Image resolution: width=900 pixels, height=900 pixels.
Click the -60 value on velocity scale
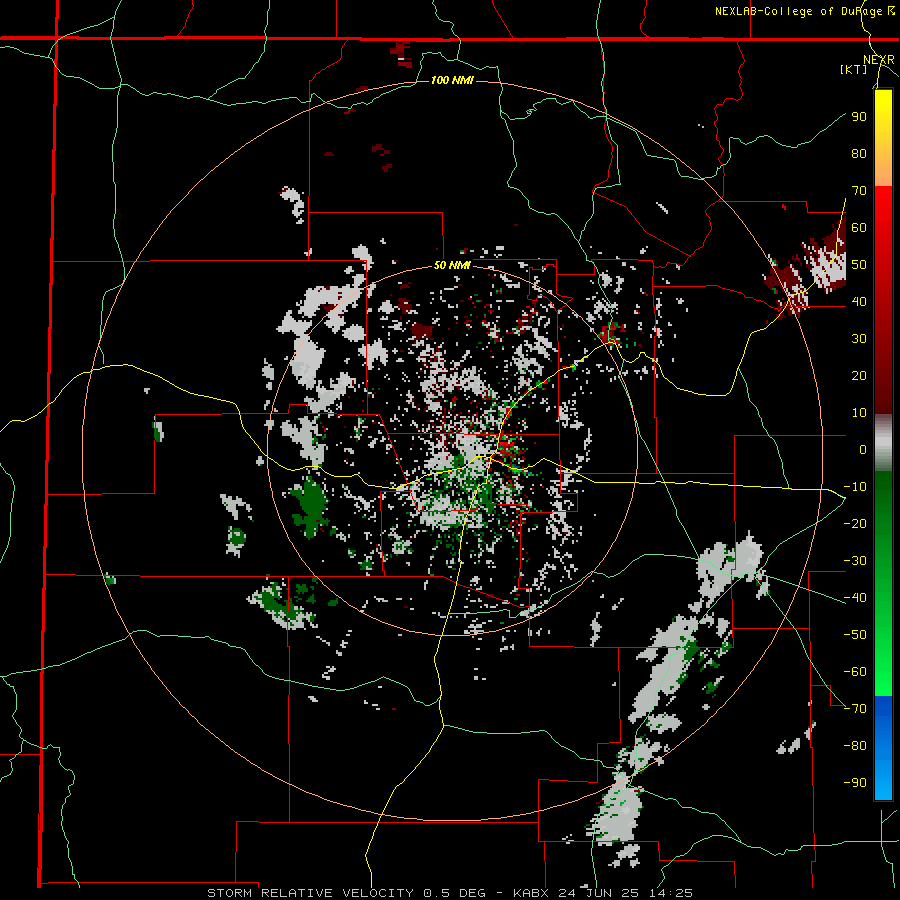(x=855, y=672)
